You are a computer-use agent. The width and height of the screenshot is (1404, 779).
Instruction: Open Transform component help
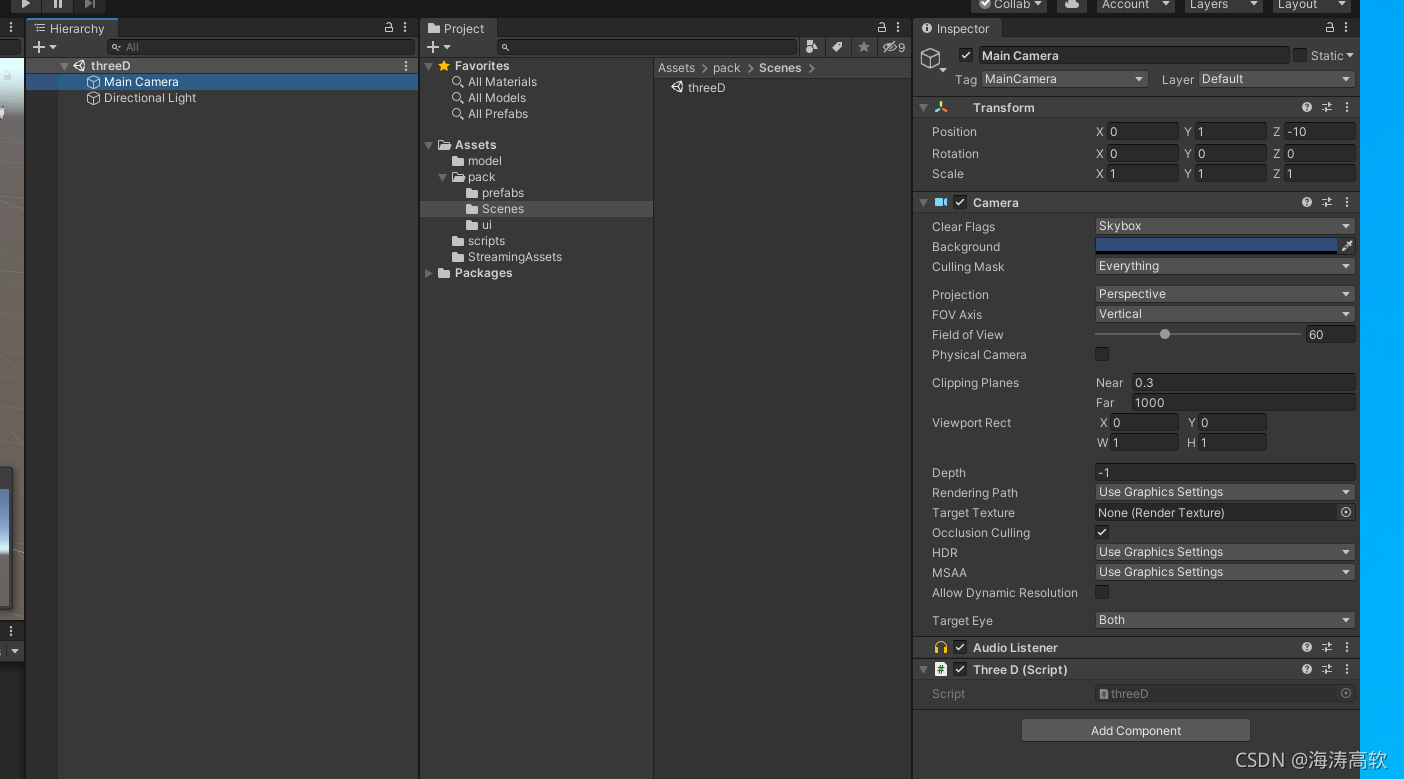(x=1307, y=107)
